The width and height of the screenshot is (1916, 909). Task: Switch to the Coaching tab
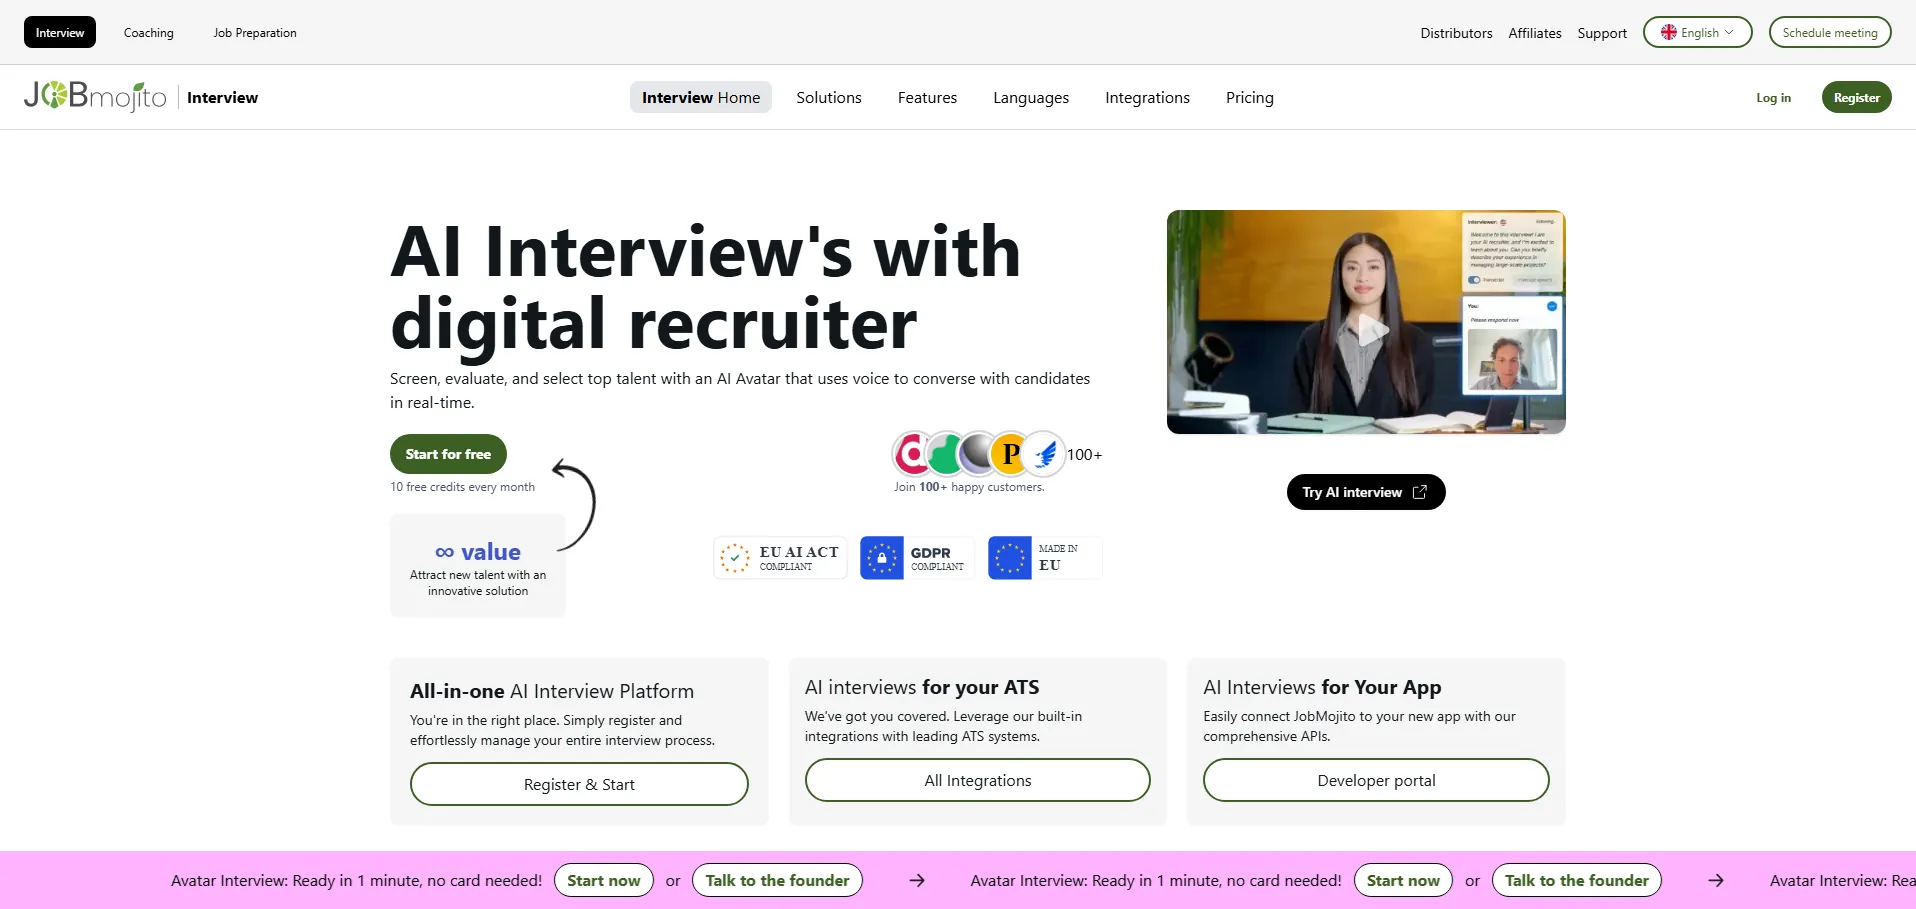148,32
